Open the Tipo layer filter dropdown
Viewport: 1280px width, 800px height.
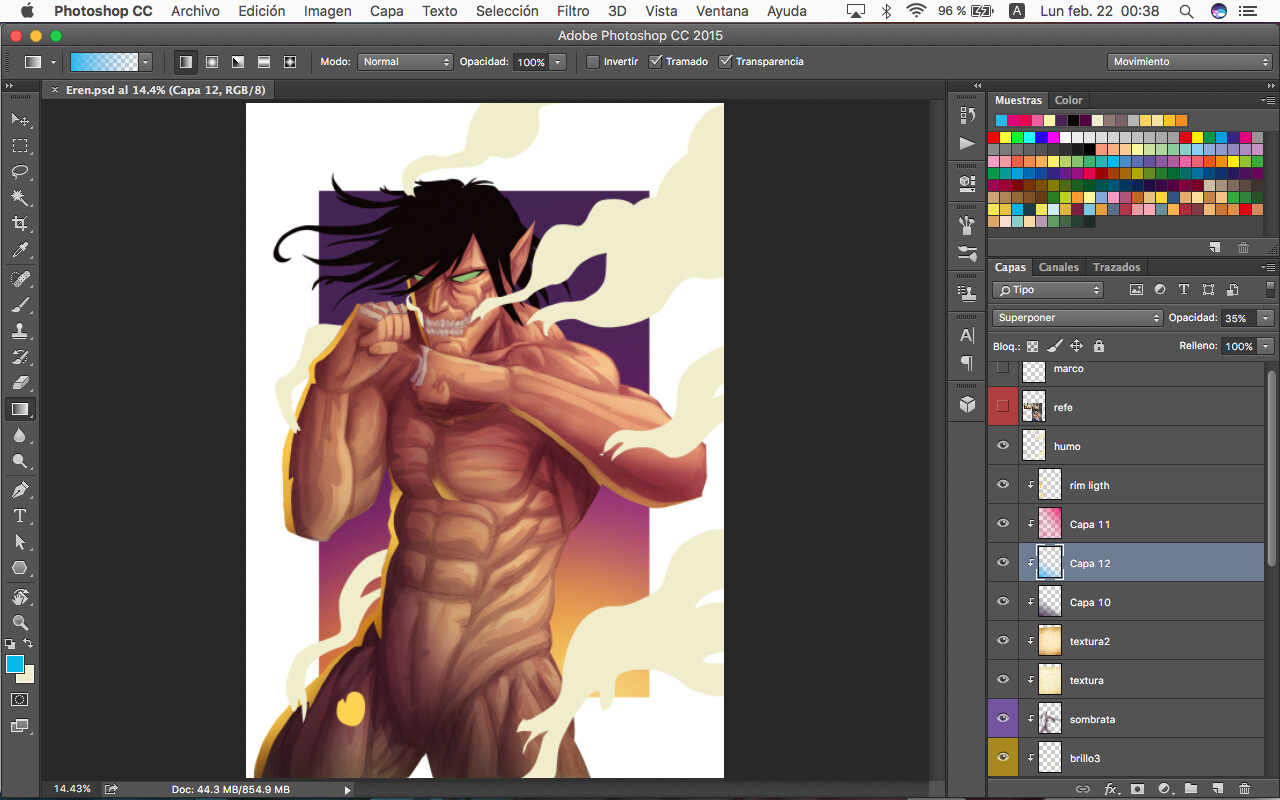(1047, 290)
